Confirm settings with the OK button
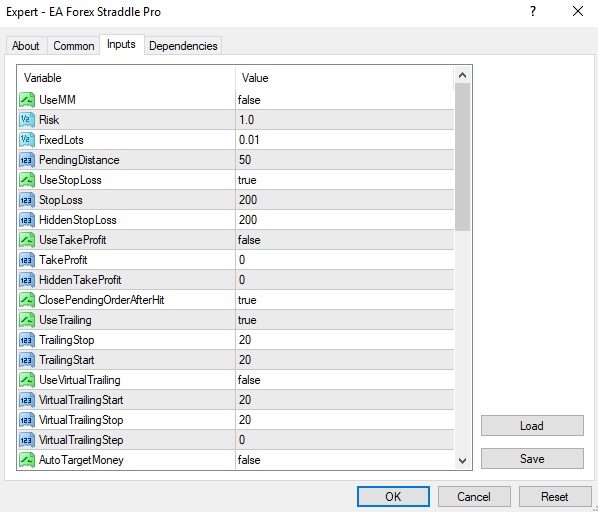The height and width of the screenshot is (512, 598). click(x=393, y=497)
